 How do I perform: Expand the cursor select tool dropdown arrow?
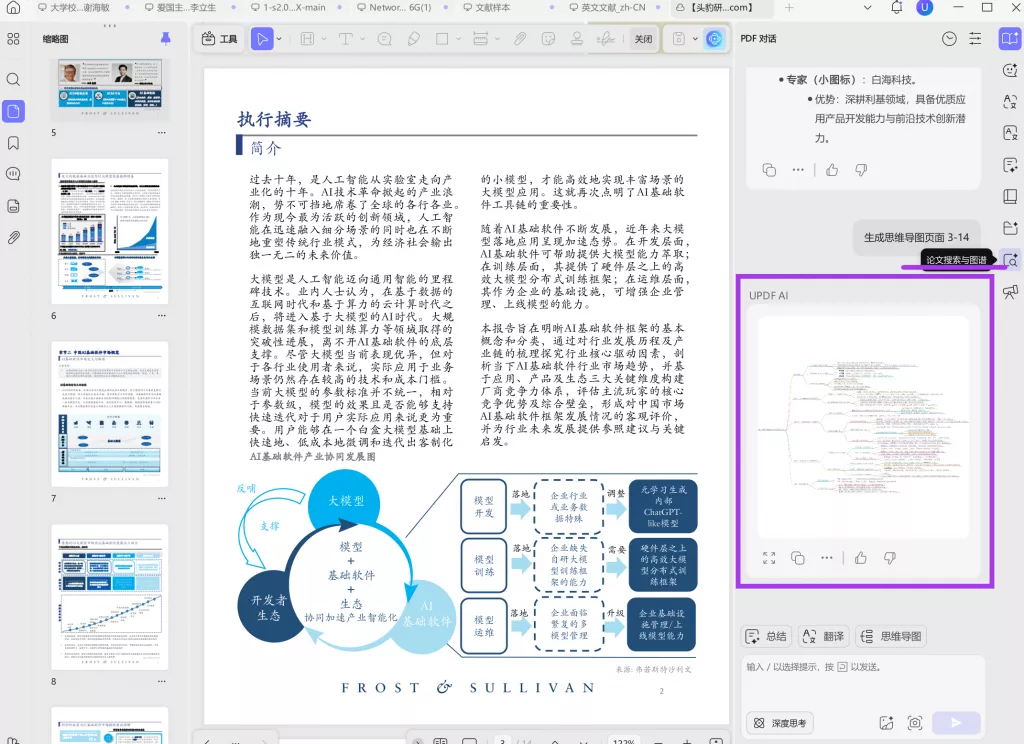coord(279,39)
